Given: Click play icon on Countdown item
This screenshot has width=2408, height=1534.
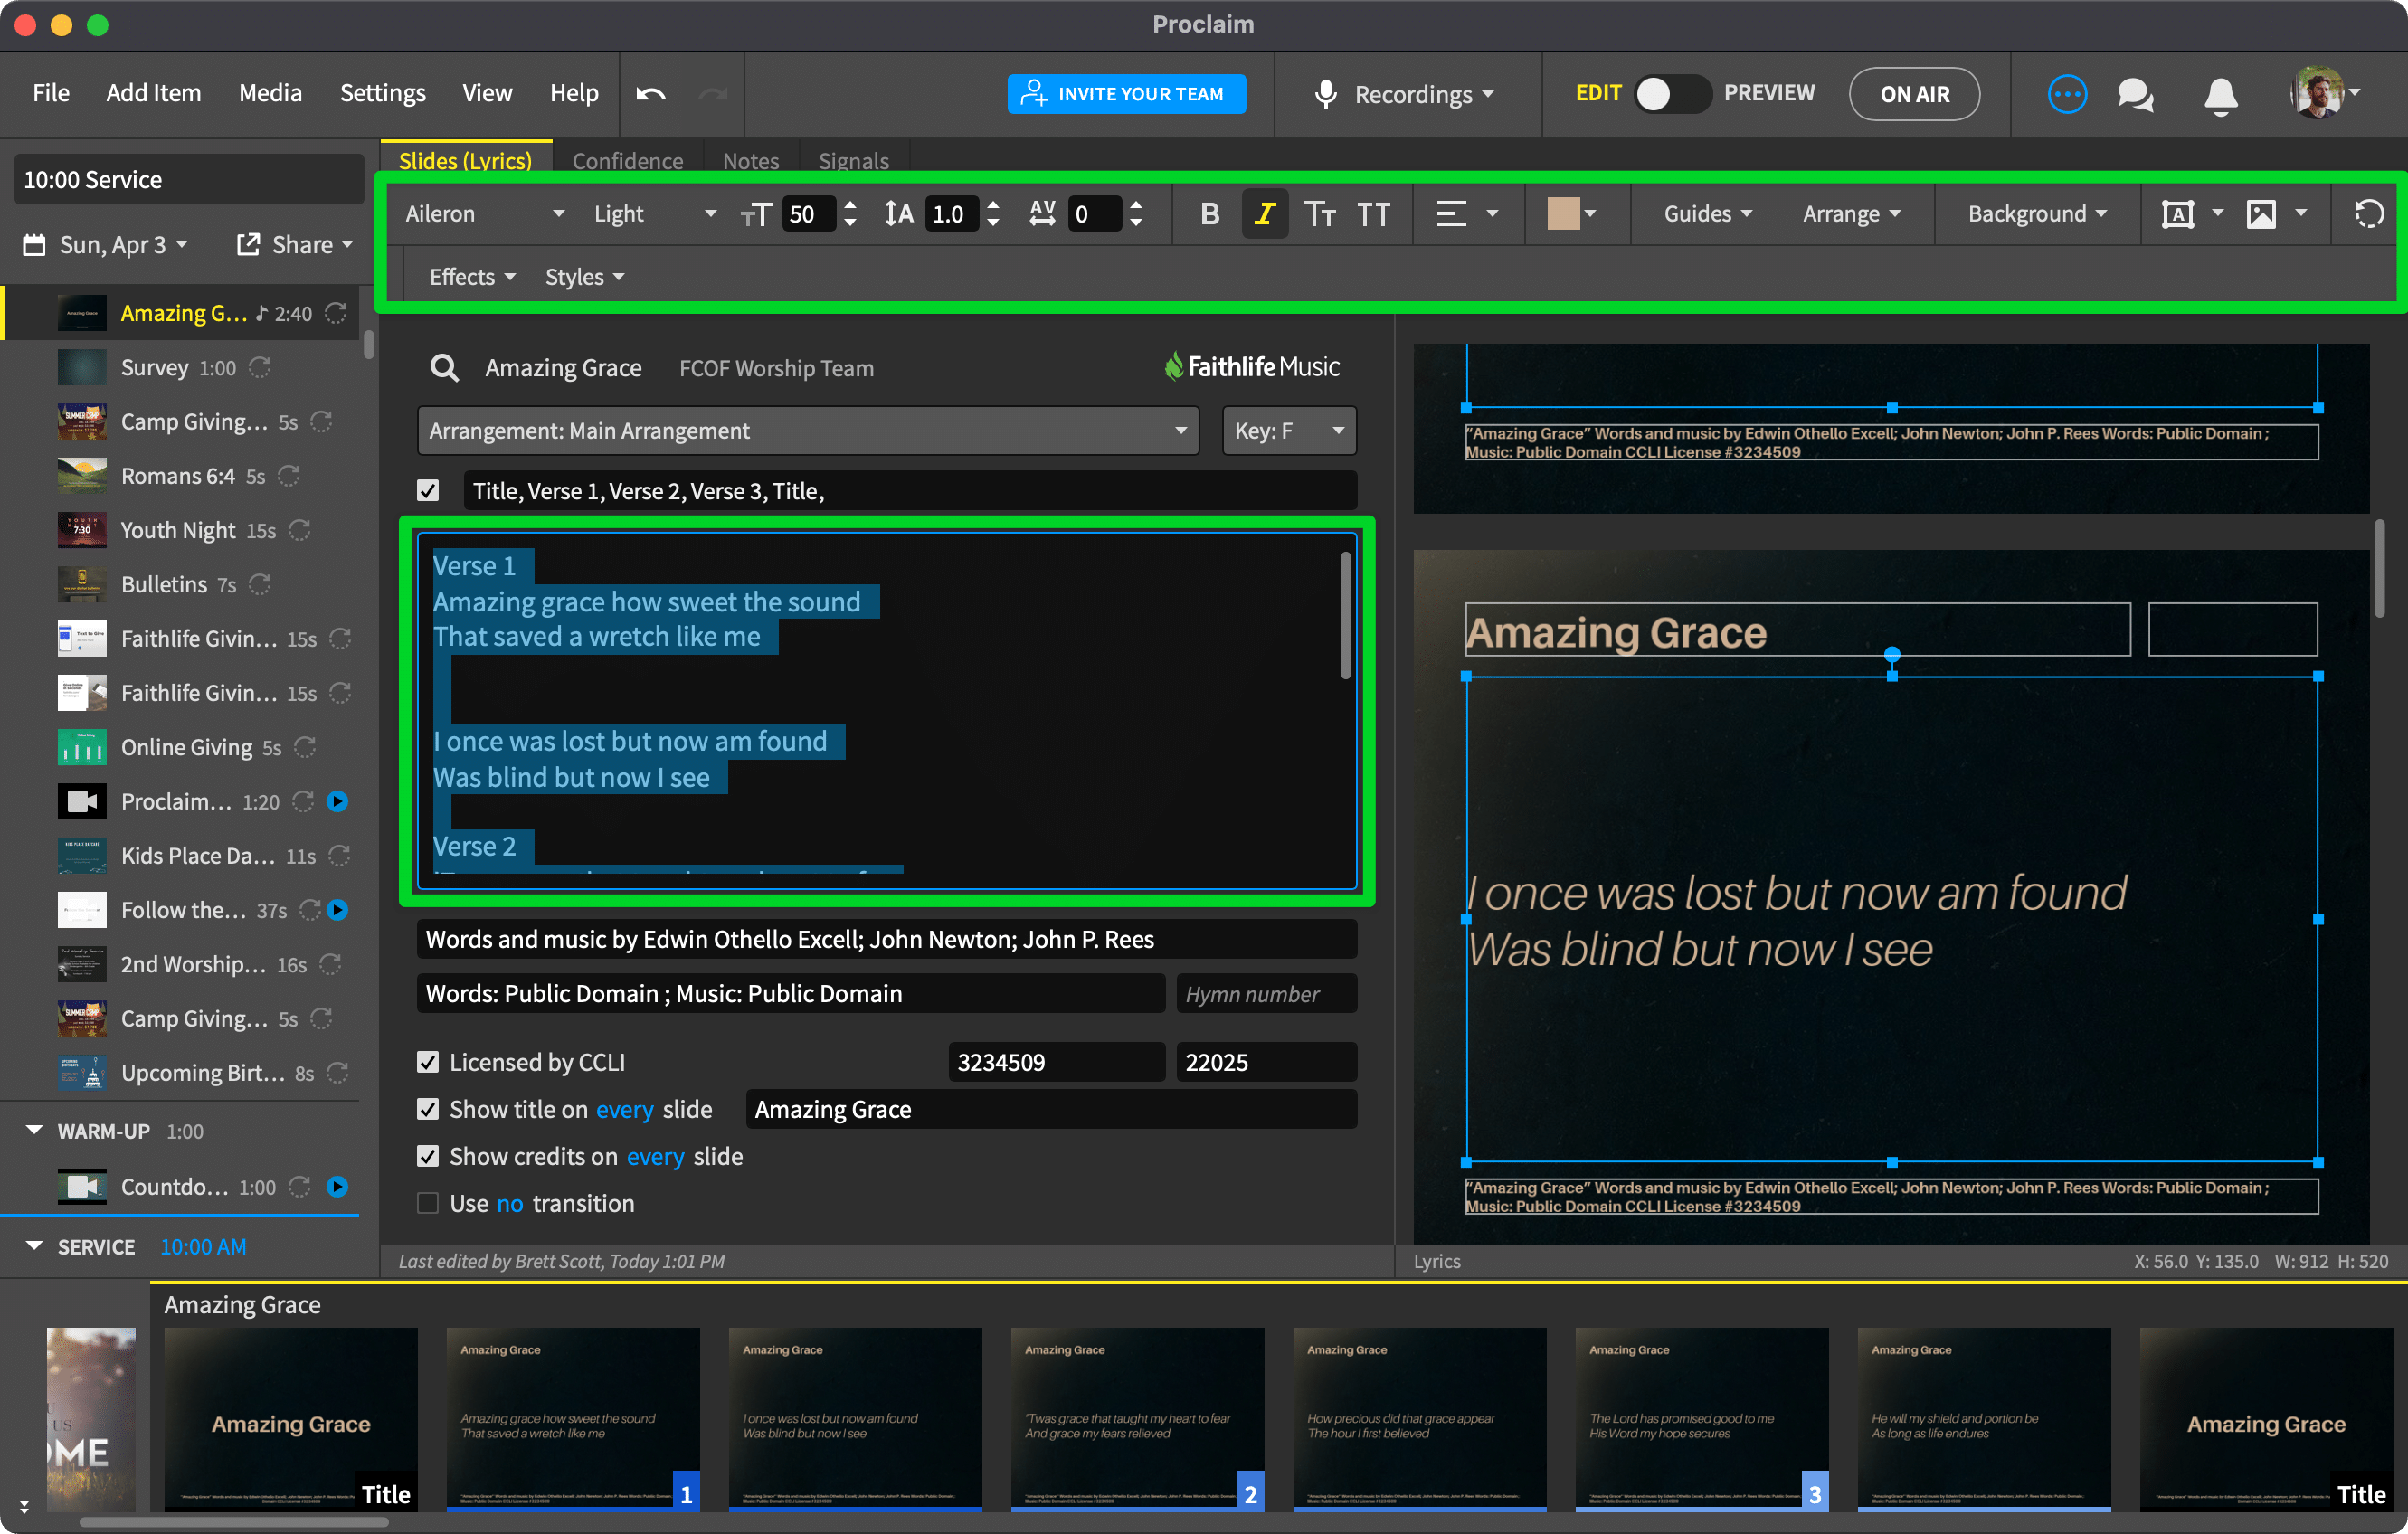Looking at the screenshot, I should tap(338, 1186).
